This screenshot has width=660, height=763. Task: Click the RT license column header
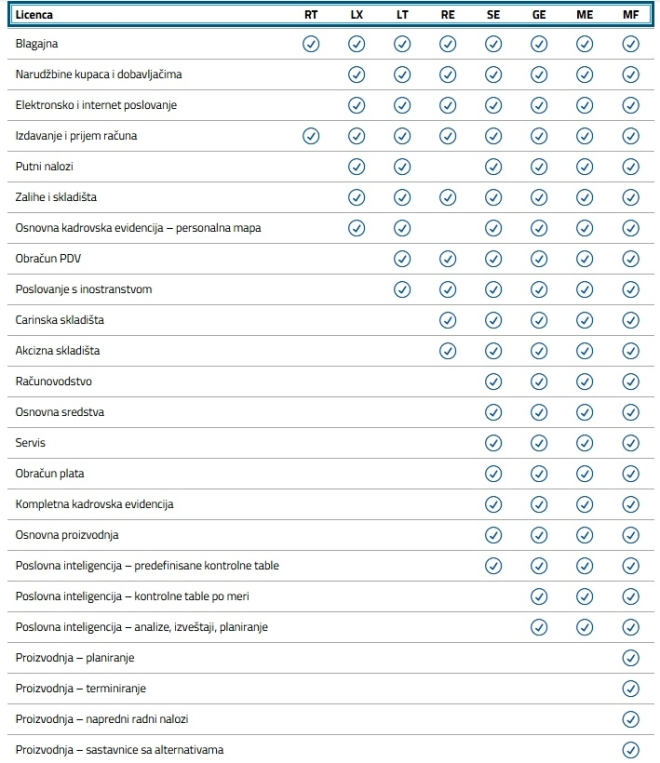coord(310,16)
